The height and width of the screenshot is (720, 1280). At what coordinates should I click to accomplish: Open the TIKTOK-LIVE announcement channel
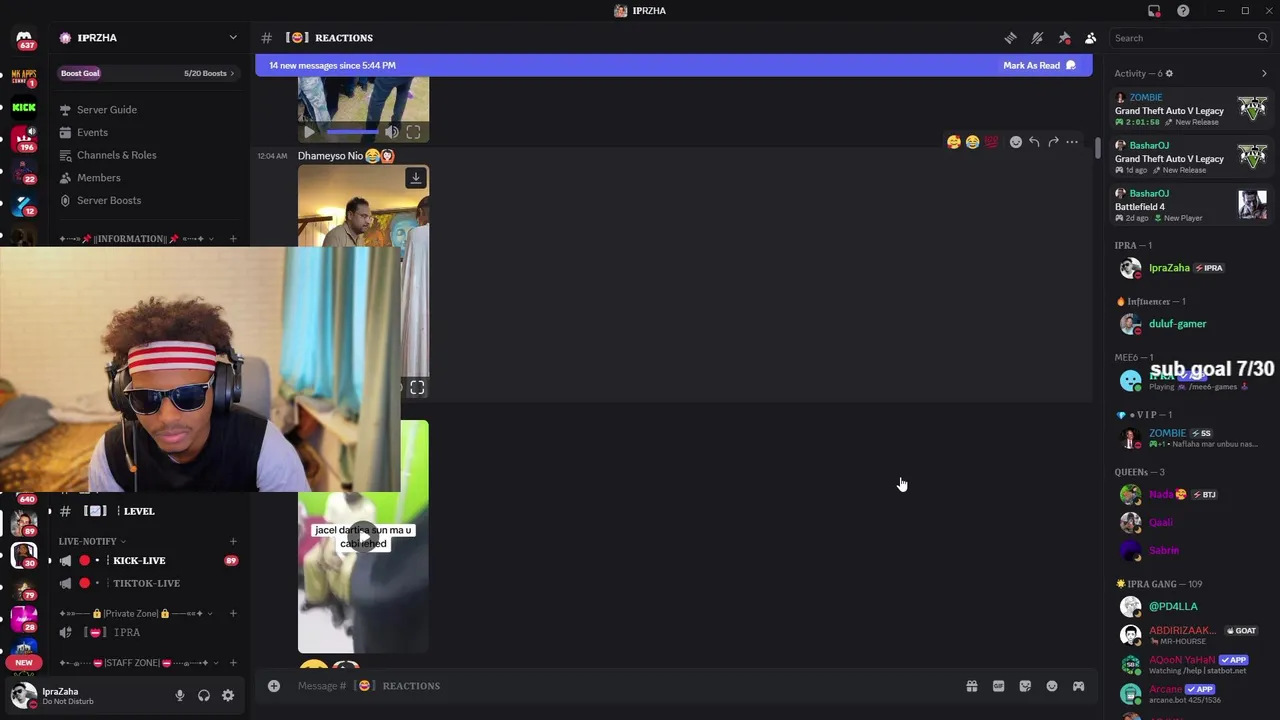[x=148, y=583]
